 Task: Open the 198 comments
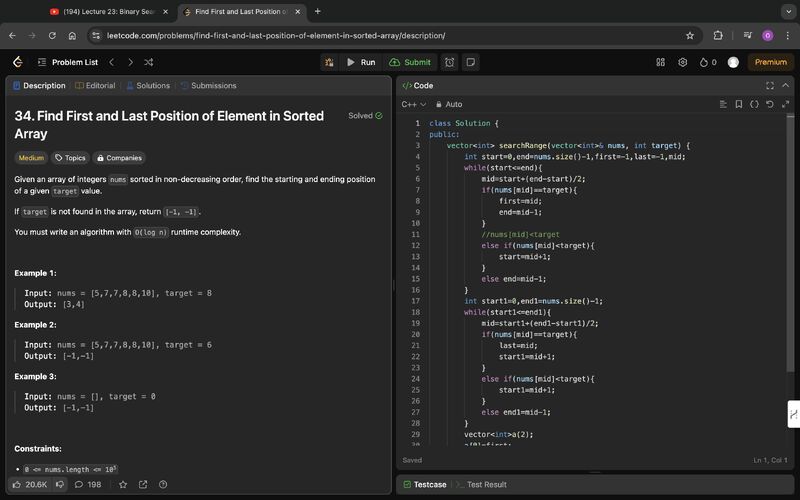click(x=88, y=485)
